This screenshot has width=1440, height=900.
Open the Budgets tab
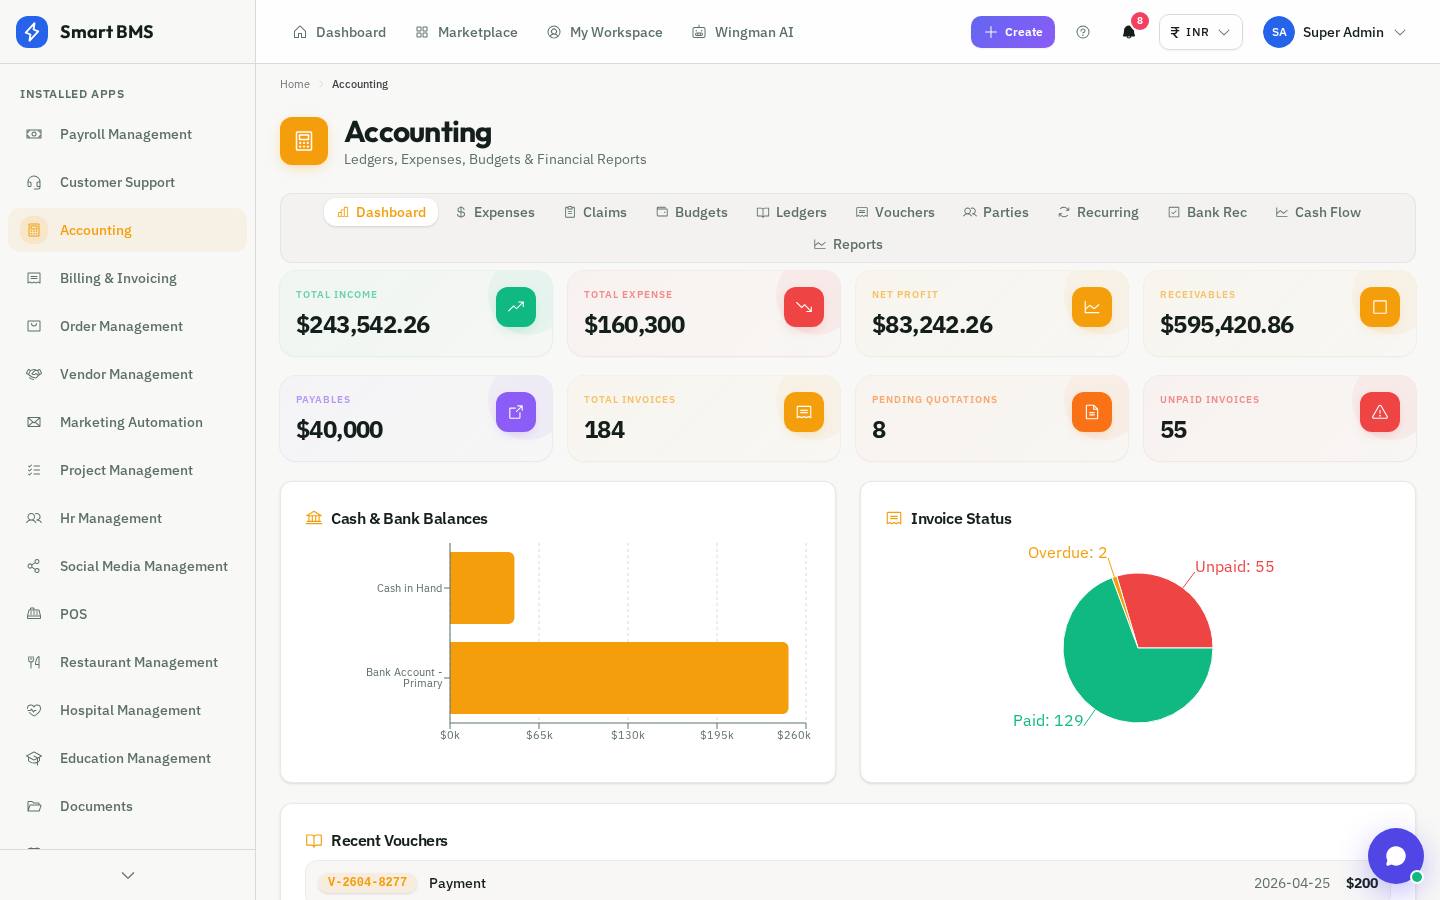point(692,212)
